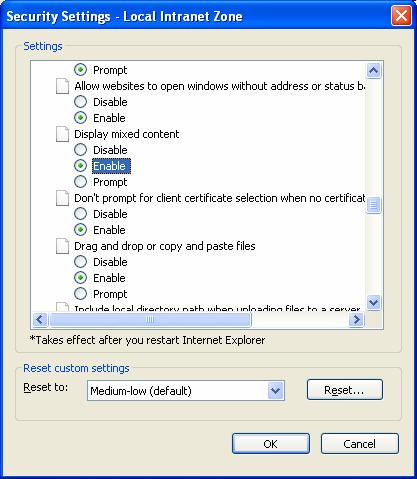The image size is (417, 479).
Task: Click the Display mixed content page icon
Action: coord(62,134)
